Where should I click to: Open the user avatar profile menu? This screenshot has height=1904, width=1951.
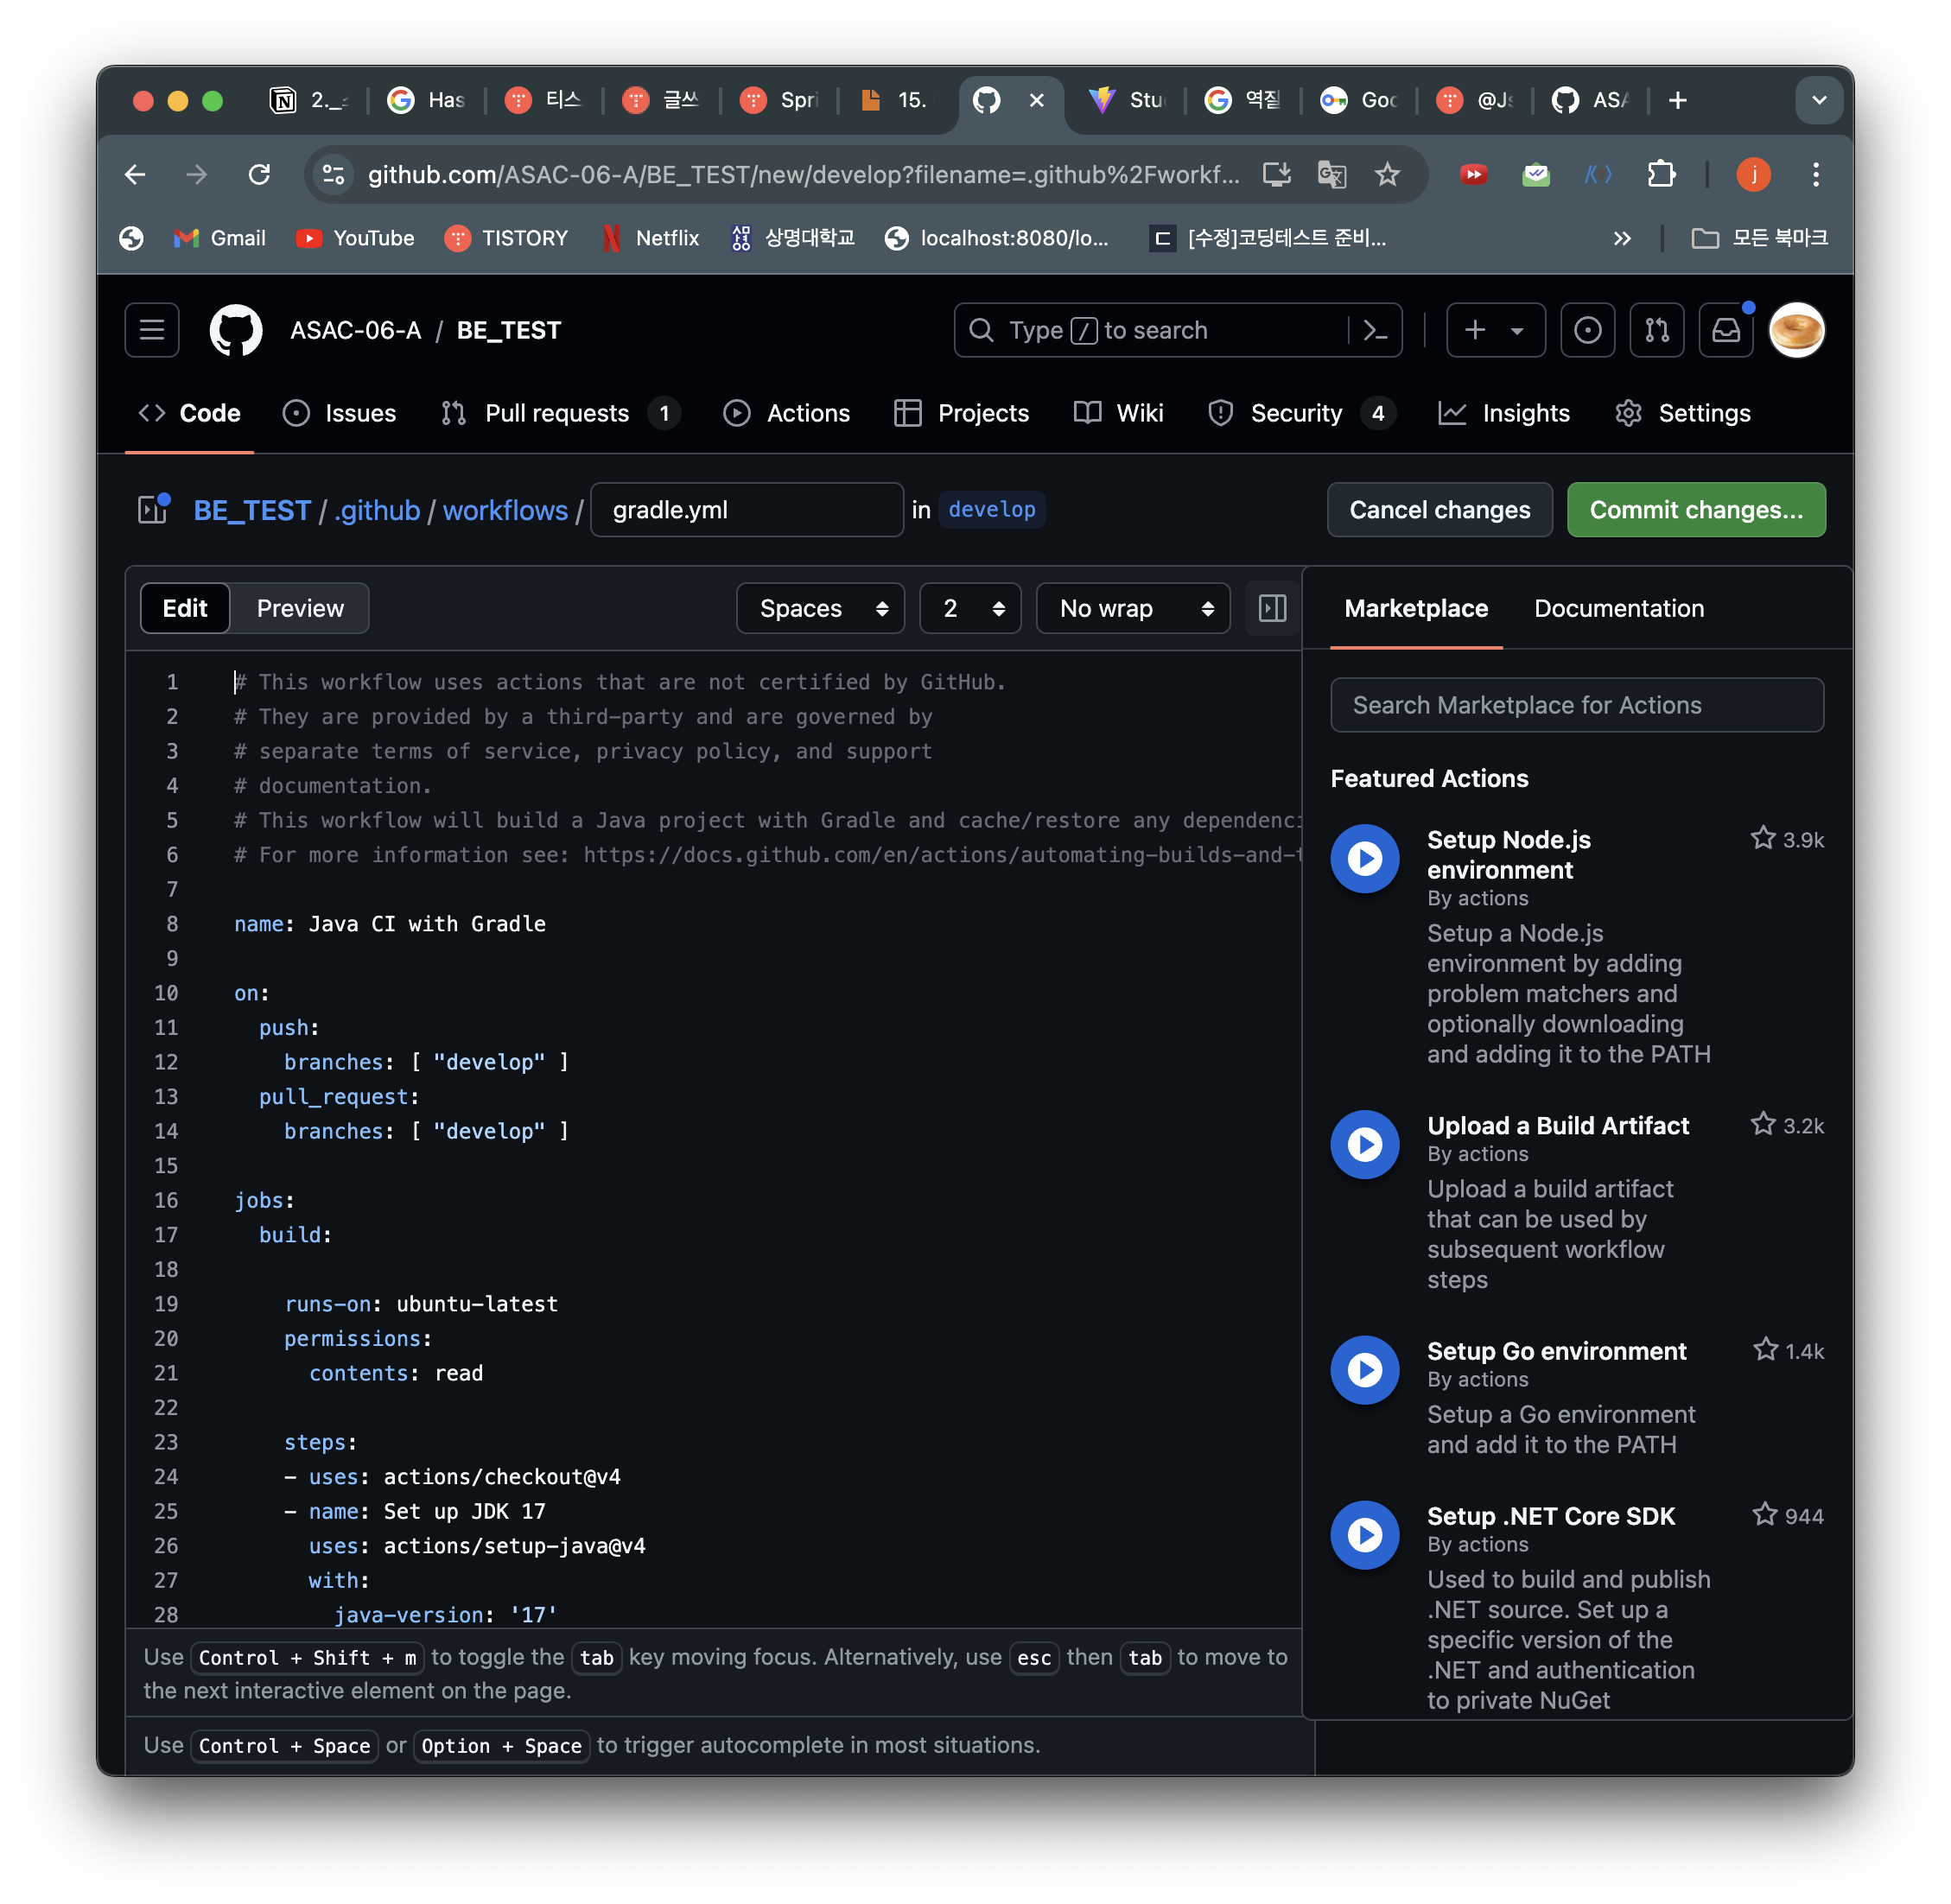pos(1796,330)
